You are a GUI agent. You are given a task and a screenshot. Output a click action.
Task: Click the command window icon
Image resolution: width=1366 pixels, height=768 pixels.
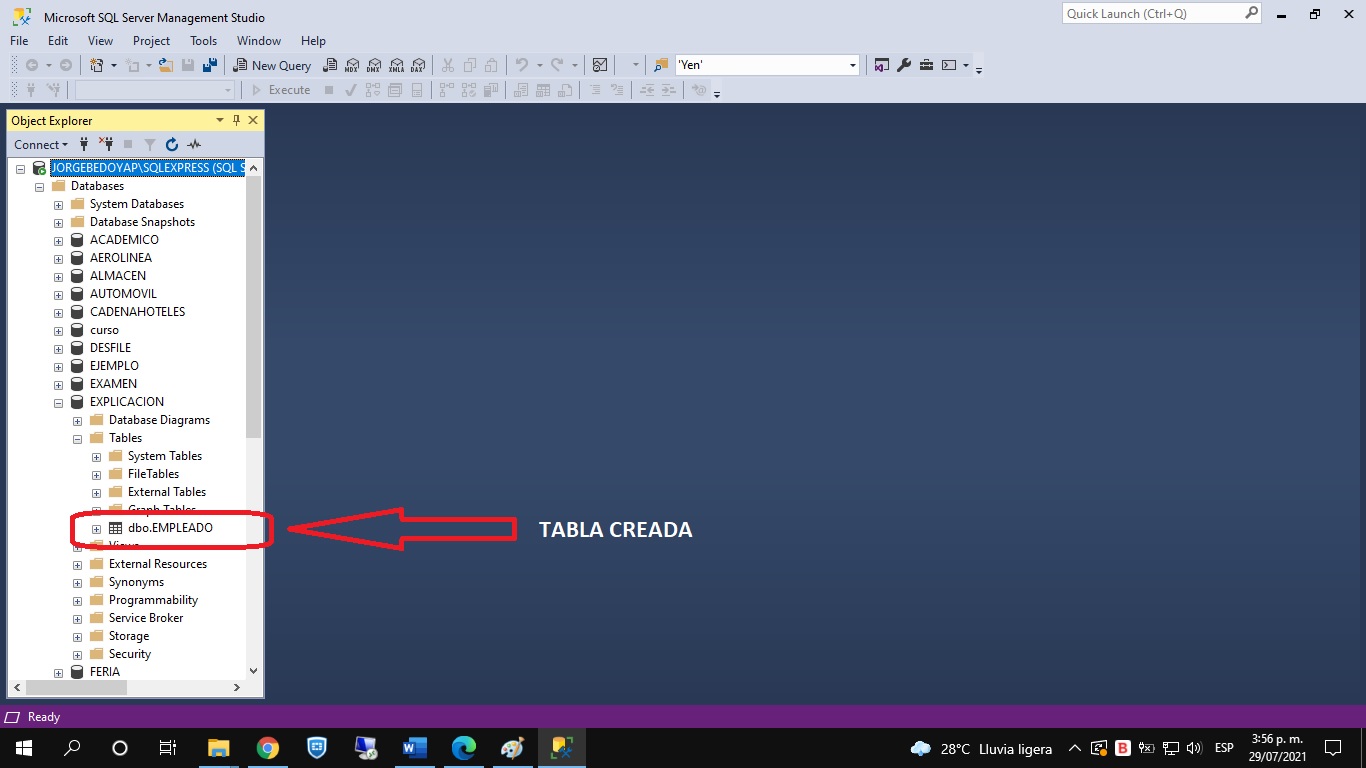pyautogui.click(x=949, y=65)
